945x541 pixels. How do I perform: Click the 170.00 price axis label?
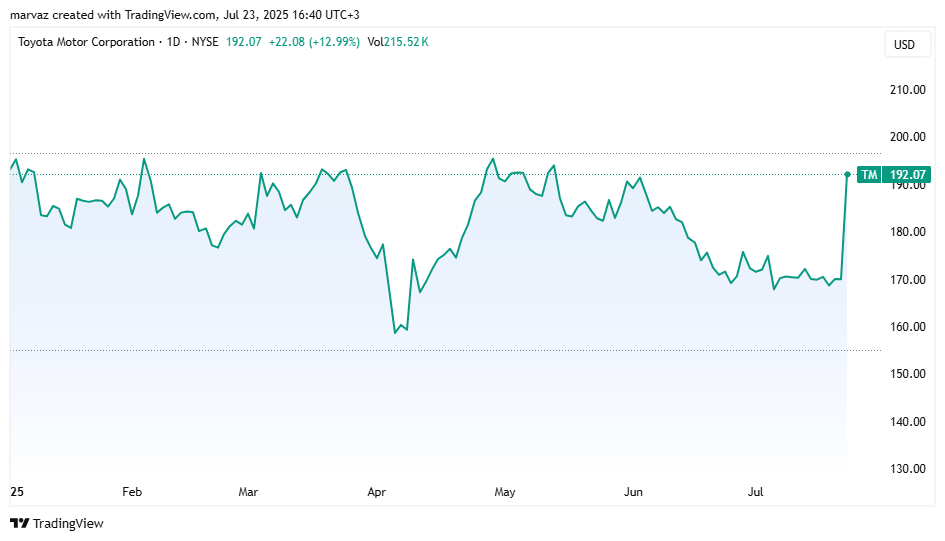coord(908,280)
